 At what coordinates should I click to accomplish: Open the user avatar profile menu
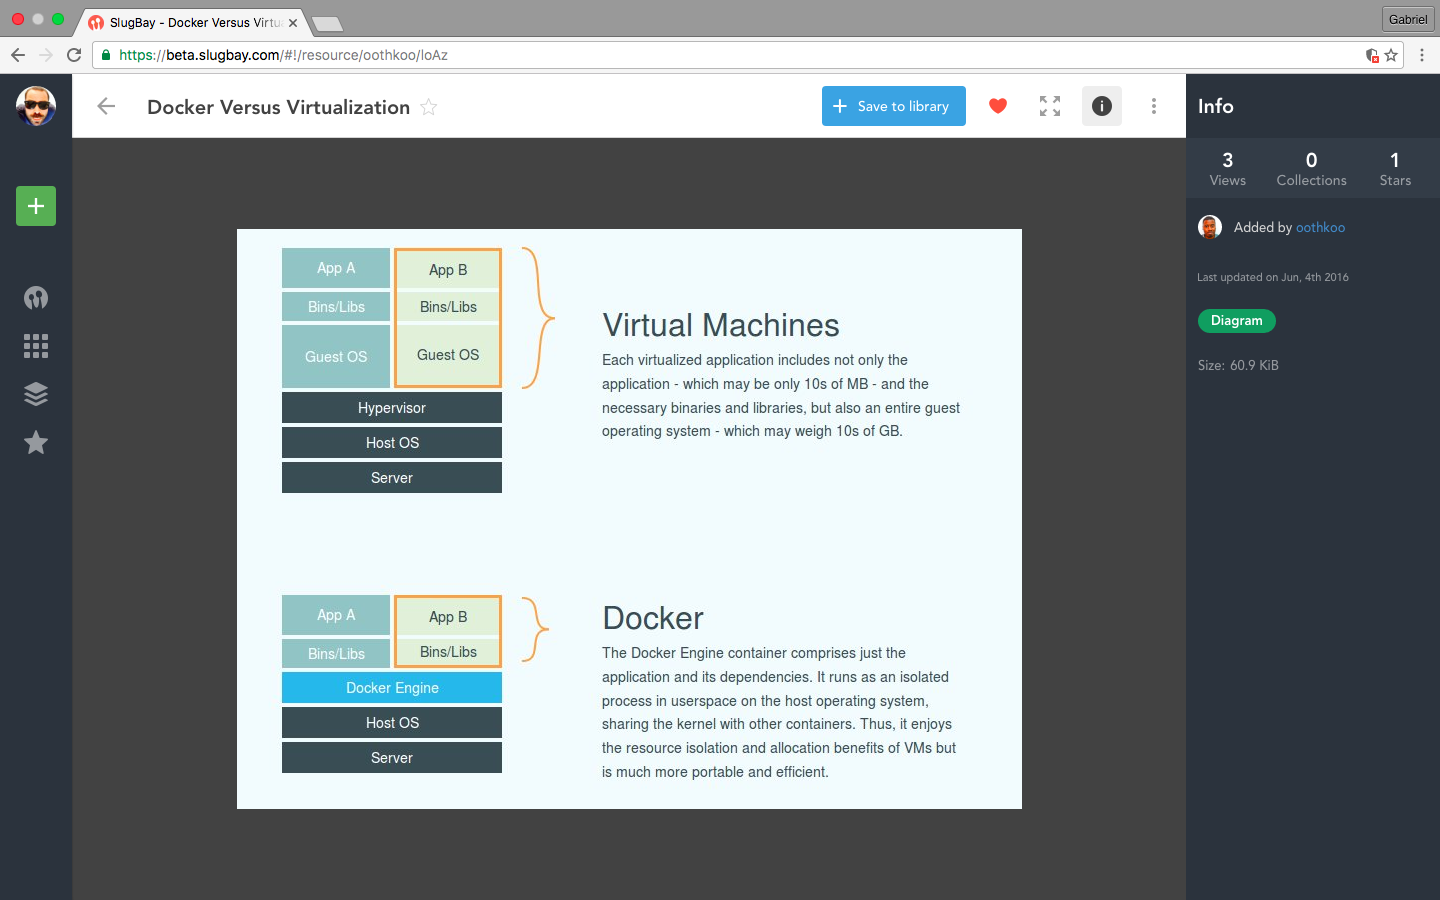(36, 106)
